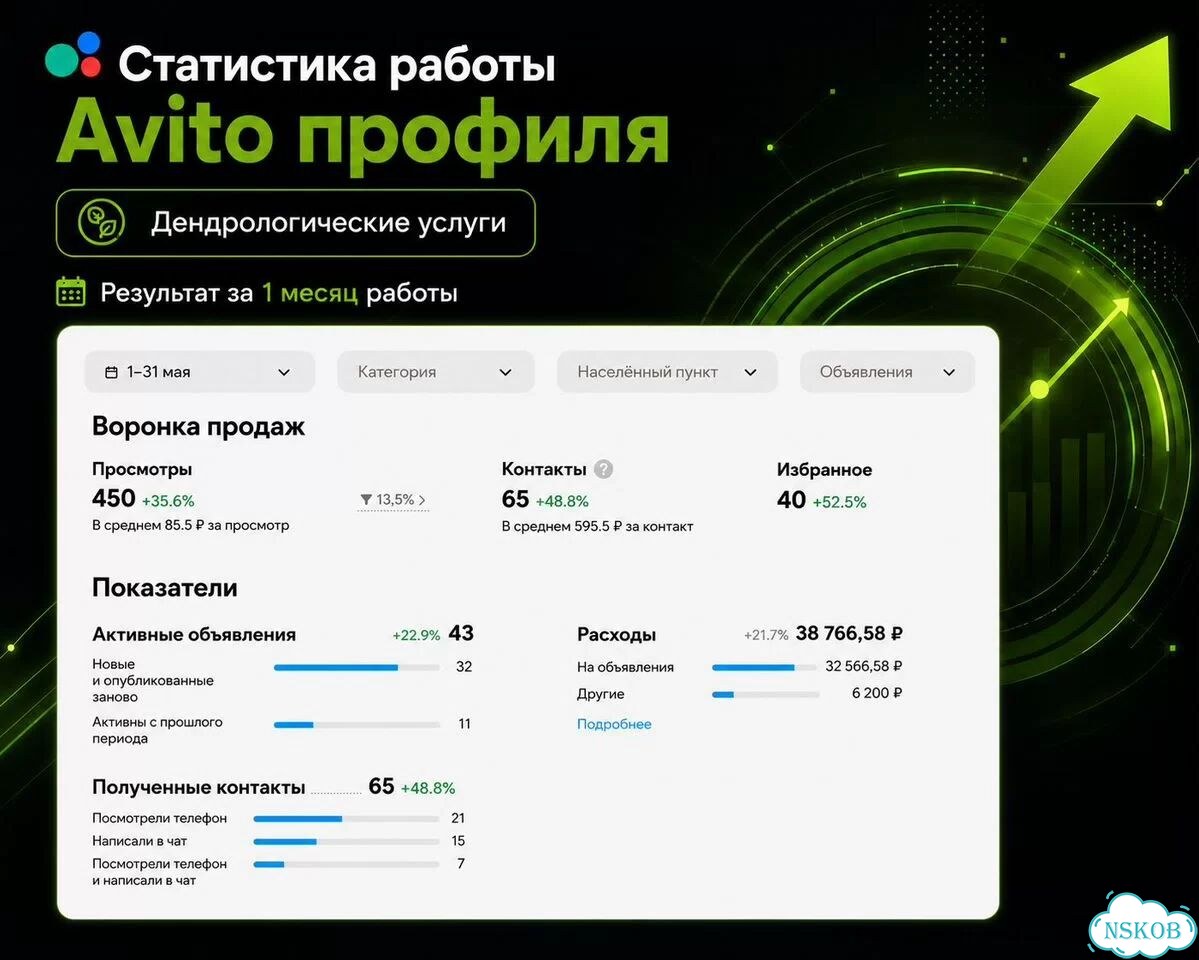Click the На объявления expenses bar
Image resolution: width=1199 pixels, height=960 pixels.
click(x=765, y=667)
